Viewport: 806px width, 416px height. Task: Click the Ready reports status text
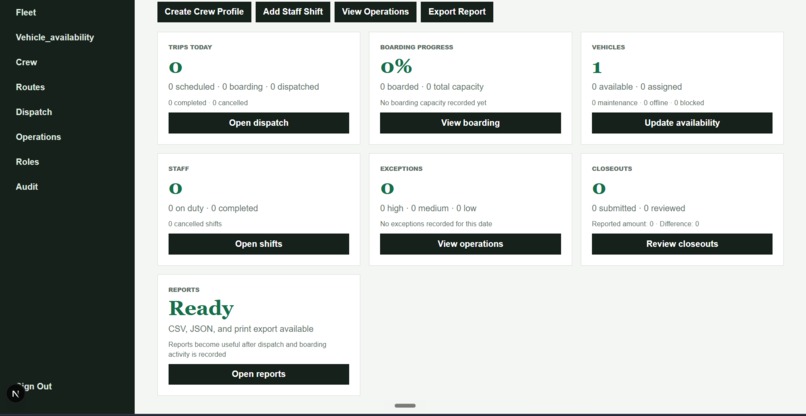pos(201,309)
